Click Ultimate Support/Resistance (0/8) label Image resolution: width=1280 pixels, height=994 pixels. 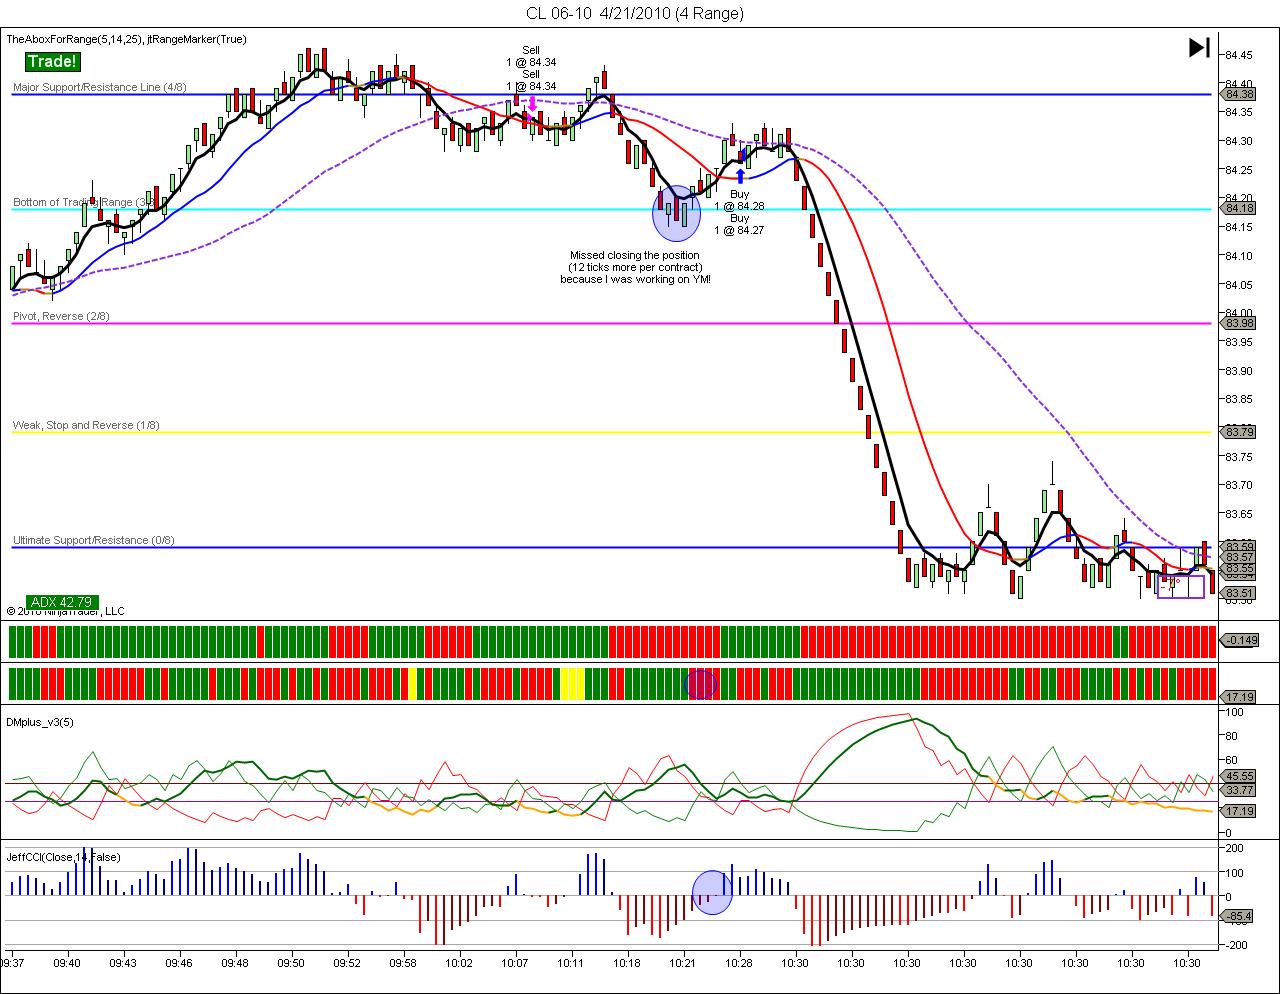point(93,540)
